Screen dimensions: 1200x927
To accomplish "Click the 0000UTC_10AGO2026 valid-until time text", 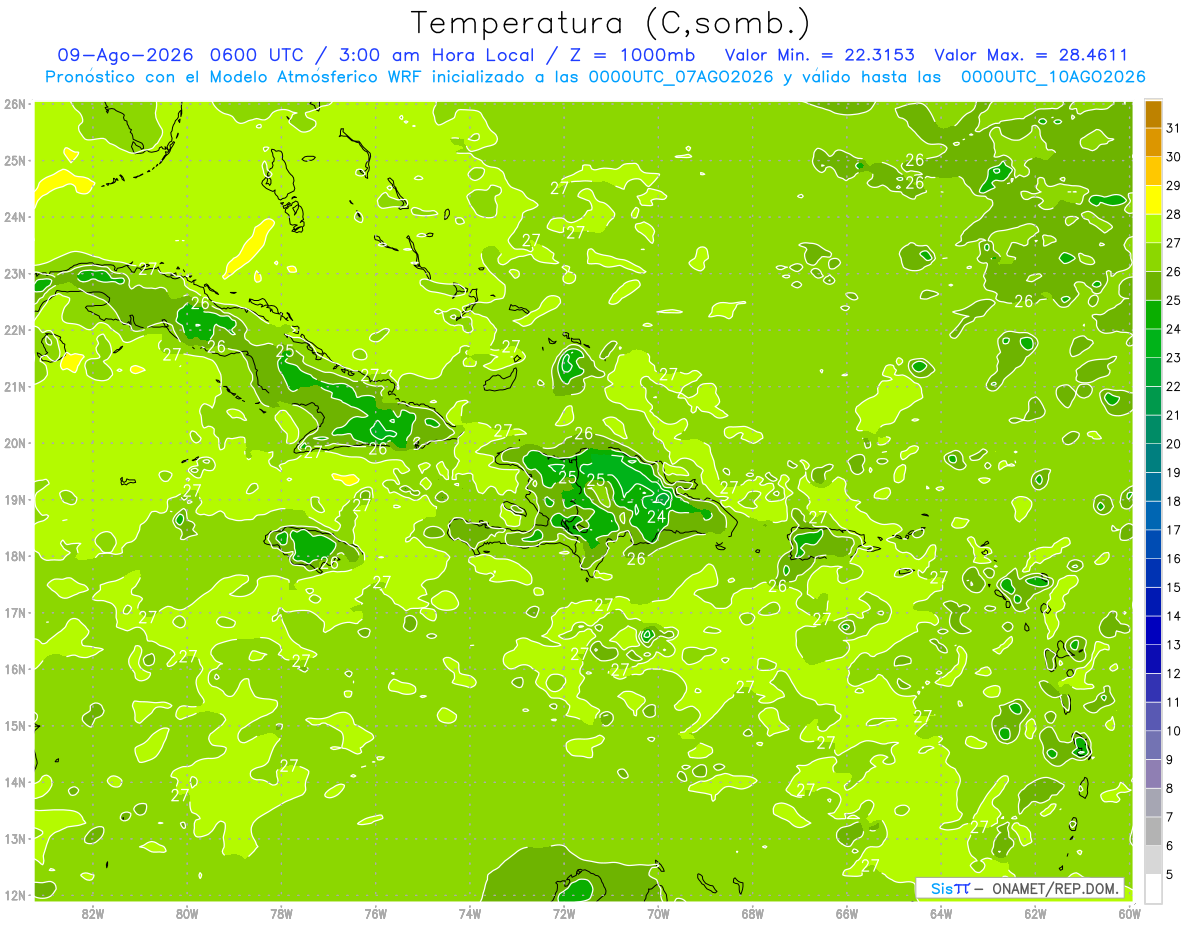I will pyautogui.click(x=1053, y=77).
